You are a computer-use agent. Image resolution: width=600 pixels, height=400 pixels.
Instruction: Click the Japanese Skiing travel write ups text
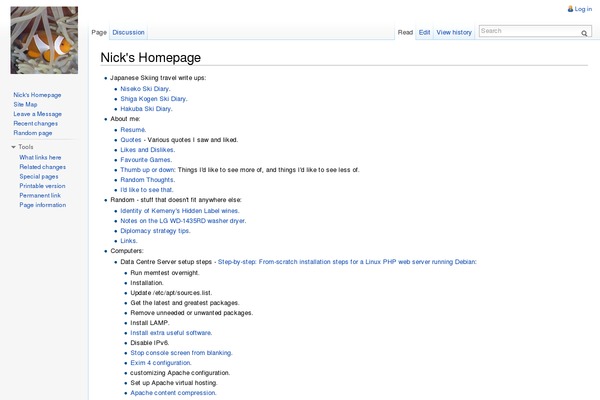pyautogui.click(x=158, y=78)
